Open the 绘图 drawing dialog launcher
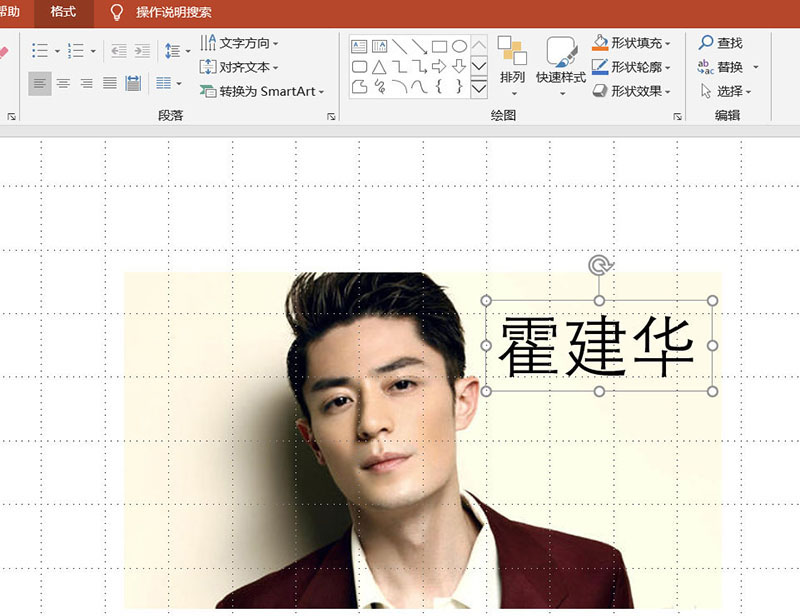The height and width of the screenshot is (616, 800). 678,116
